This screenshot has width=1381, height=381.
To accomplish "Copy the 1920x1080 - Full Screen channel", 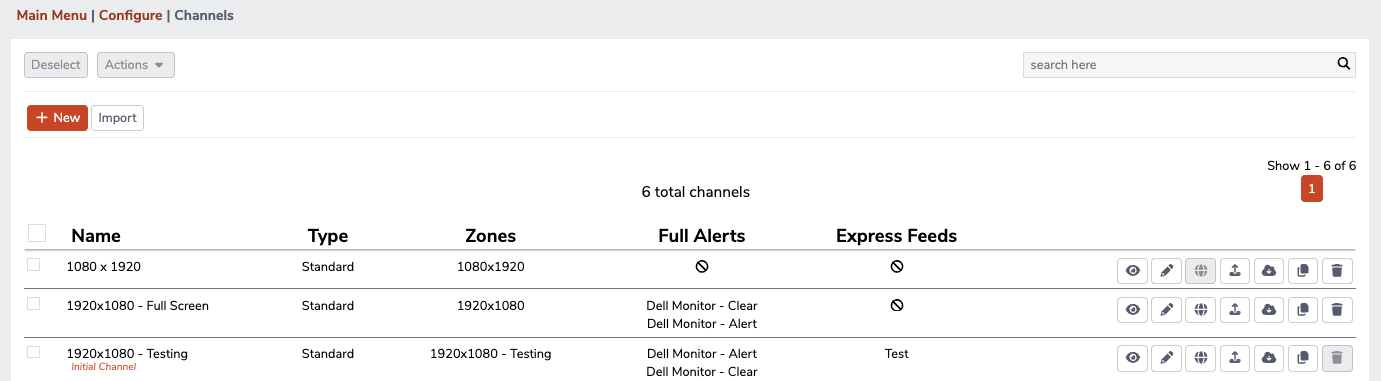I will pos(1302,310).
